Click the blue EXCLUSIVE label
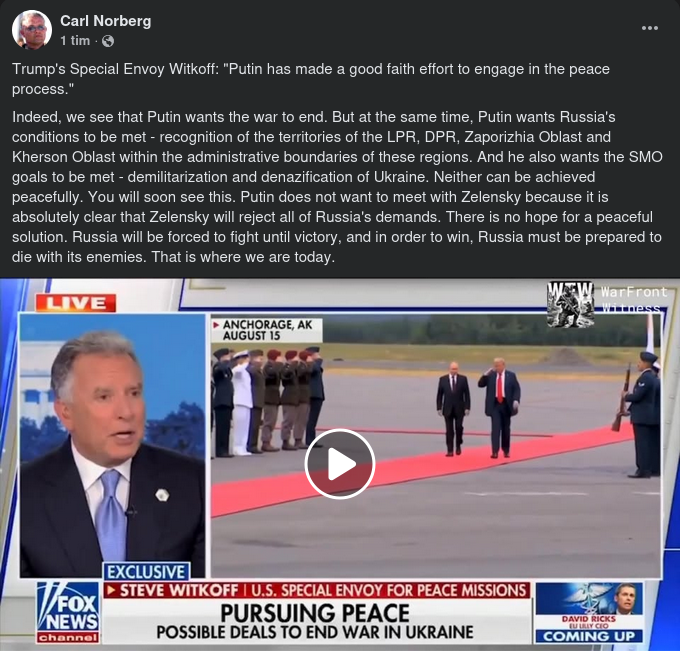This screenshot has width=680, height=651. pyautogui.click(x=146, y=572)
